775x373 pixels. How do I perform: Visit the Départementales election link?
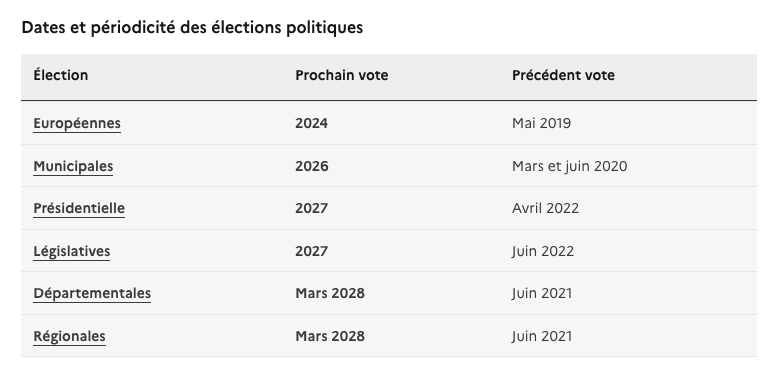coord(92,293)
